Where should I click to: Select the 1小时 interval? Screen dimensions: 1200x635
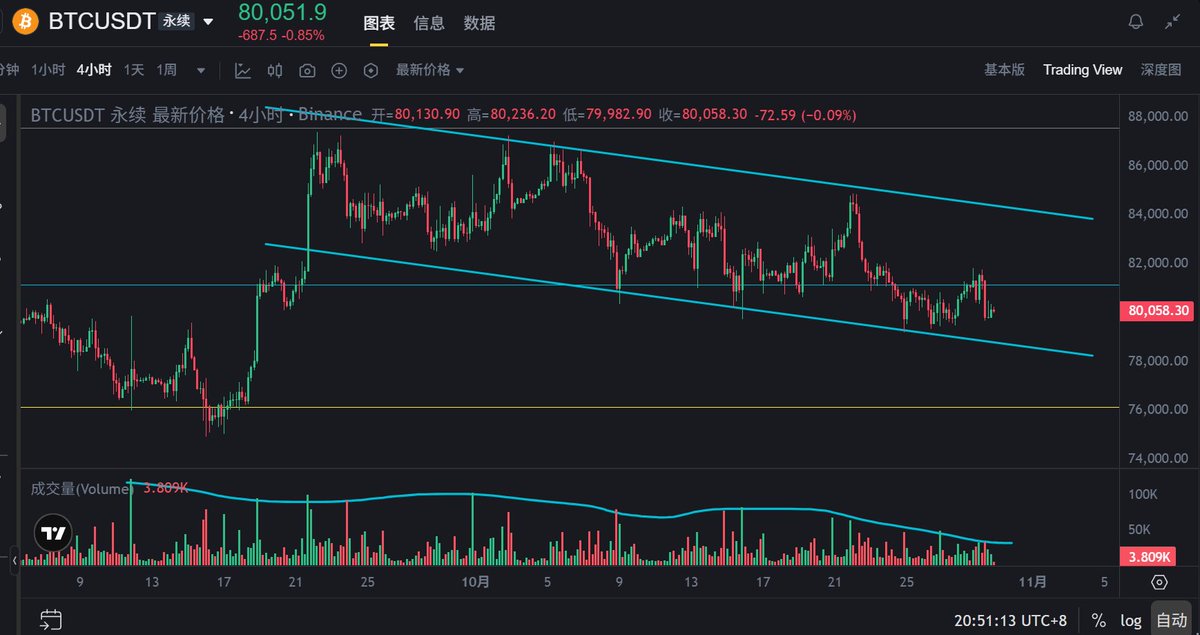[48, 70]
